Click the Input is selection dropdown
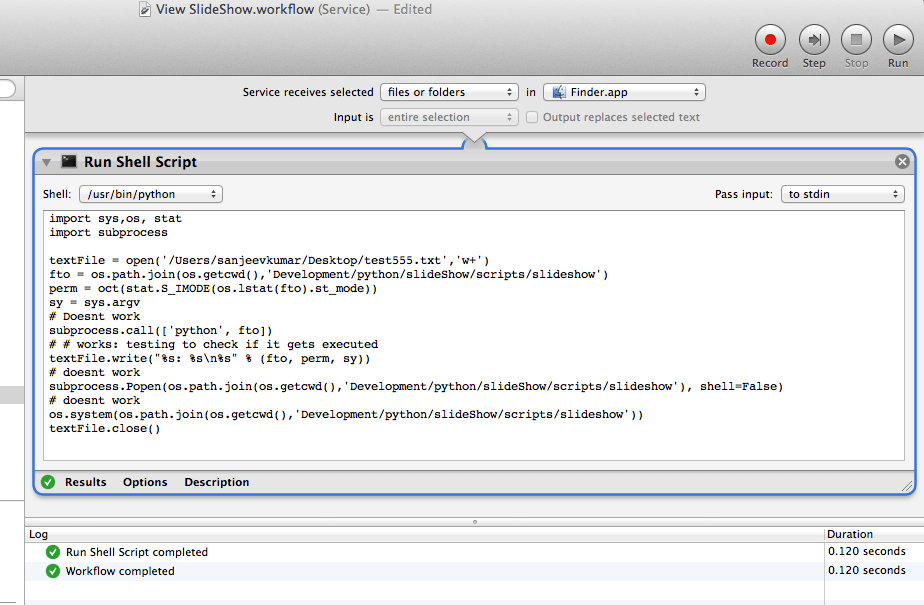 (x=449, y=117)
